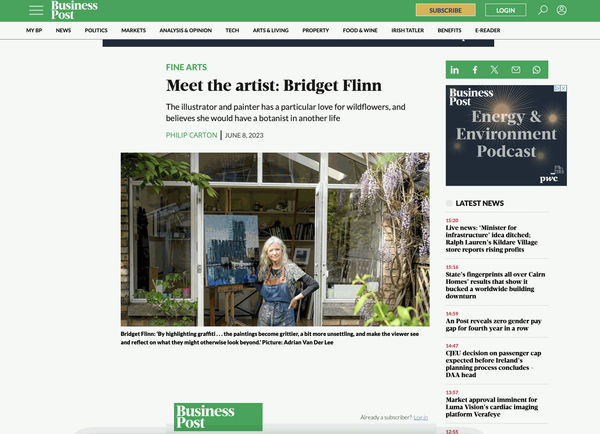Click the FINE ARTS category link
The height and width of the screenshot is (434, 600).
(x=186, y=67)
